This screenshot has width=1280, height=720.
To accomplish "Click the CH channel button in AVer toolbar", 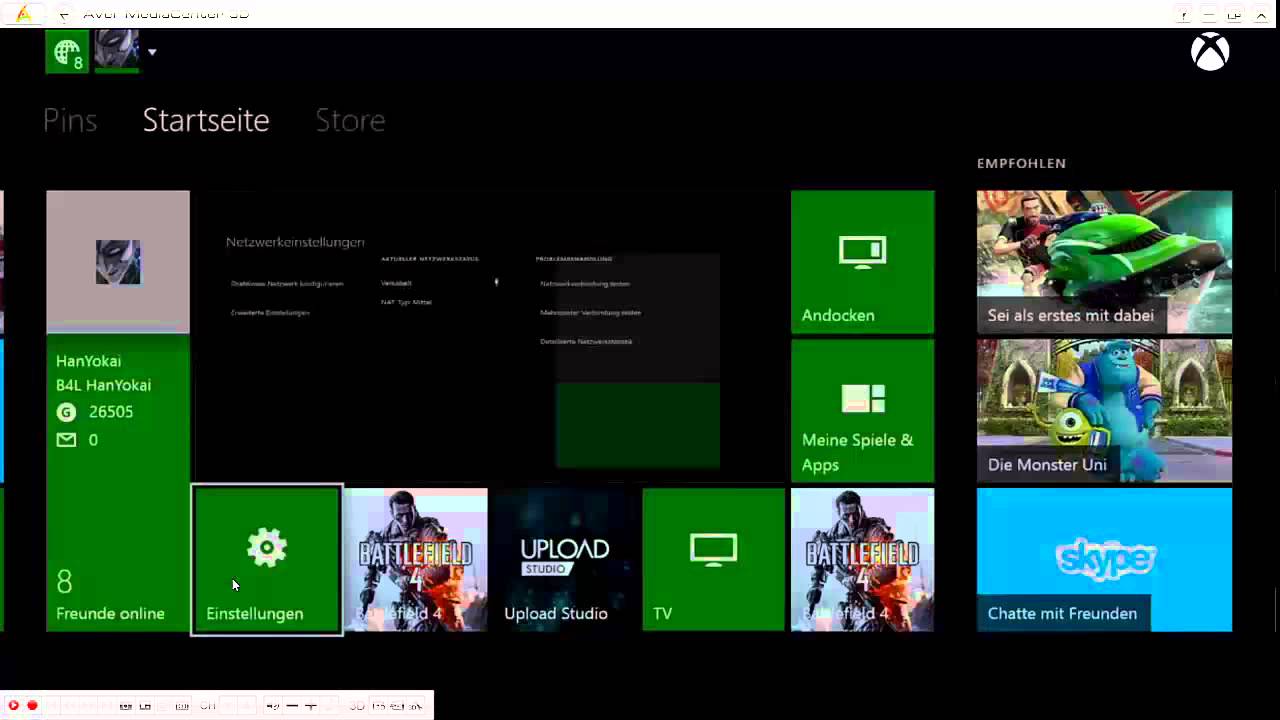I will [x=207, y=706].
